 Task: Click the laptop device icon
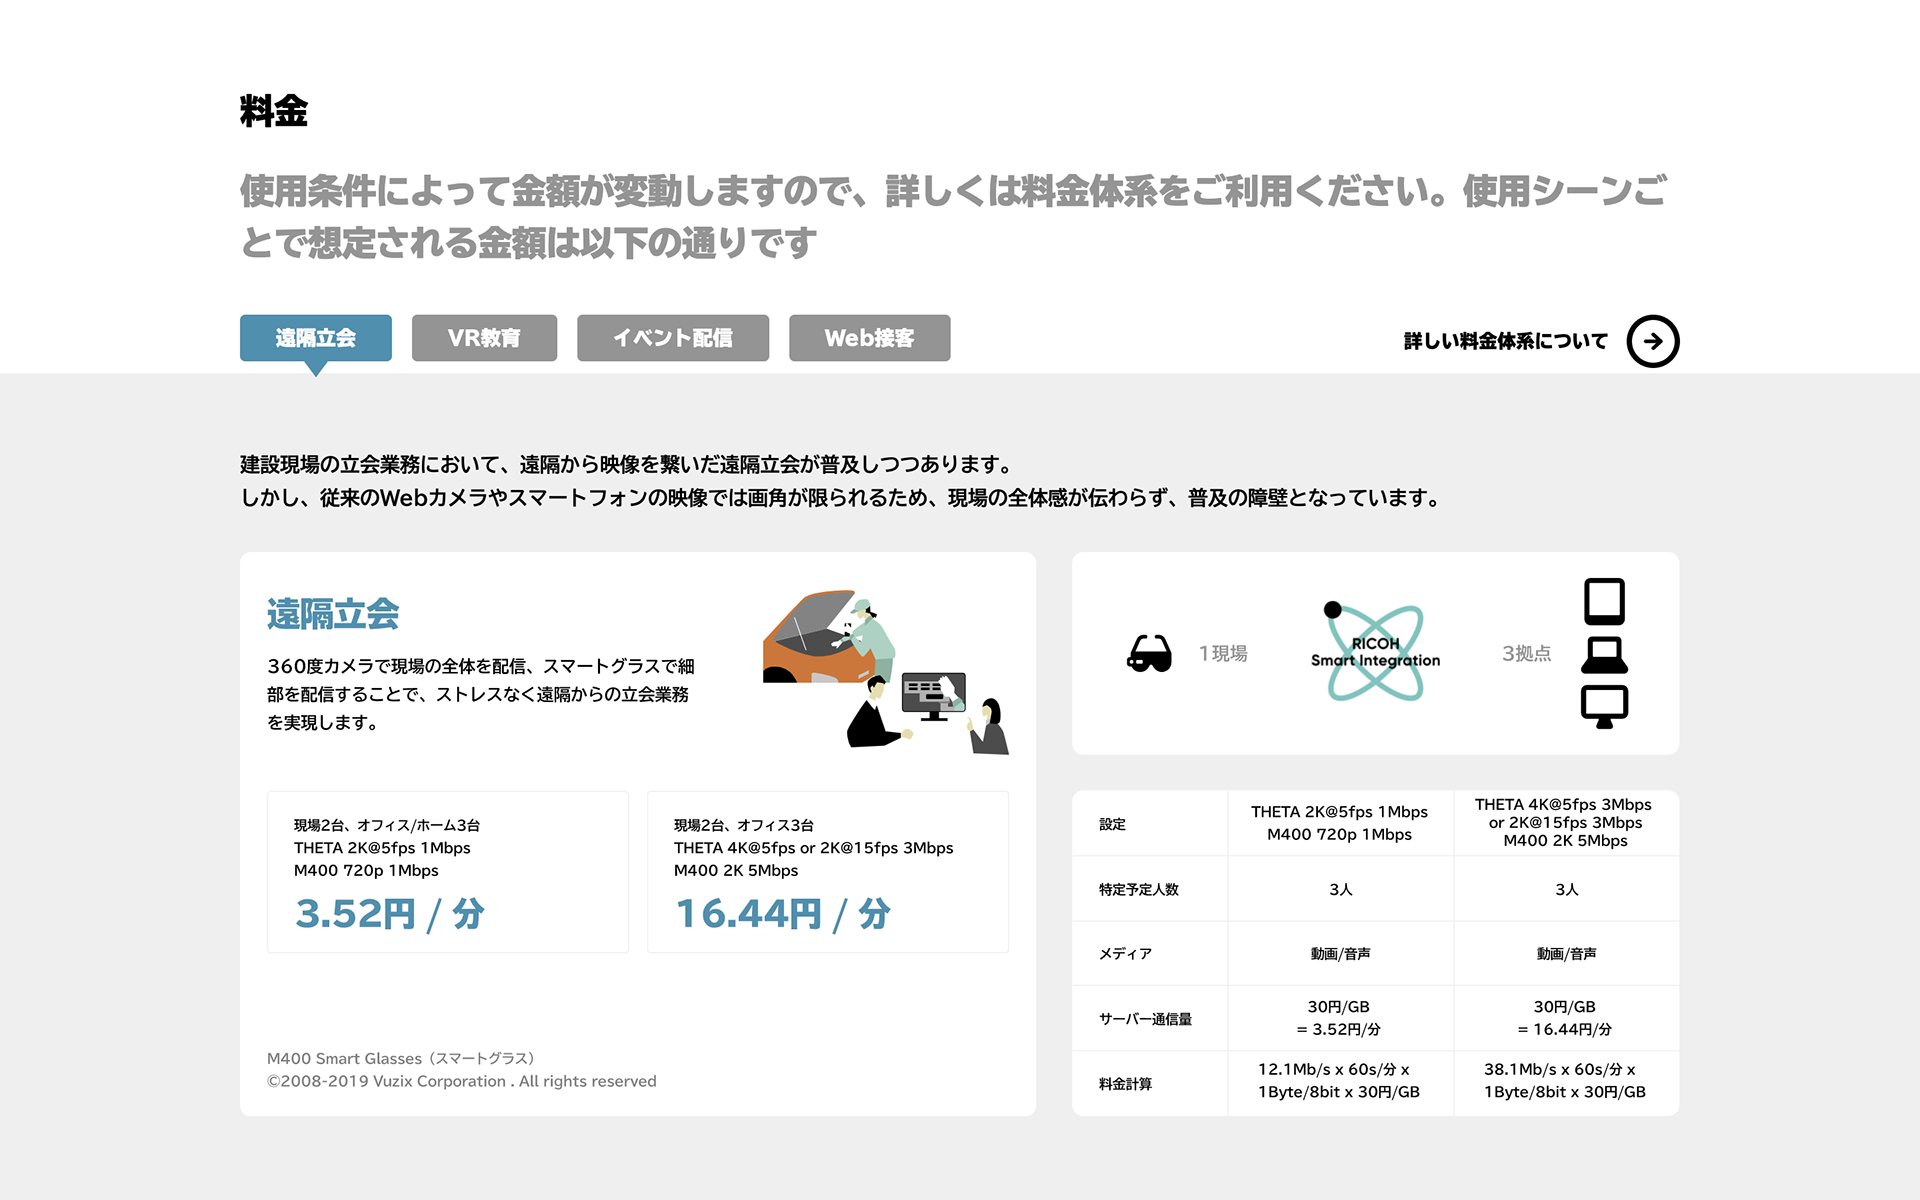click(x=1604, y=656)
